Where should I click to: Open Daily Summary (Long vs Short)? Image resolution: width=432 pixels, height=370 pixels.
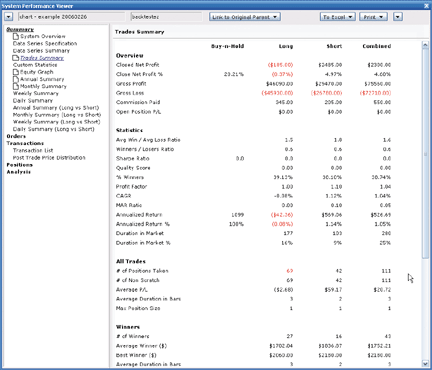(x=54, y=129)
